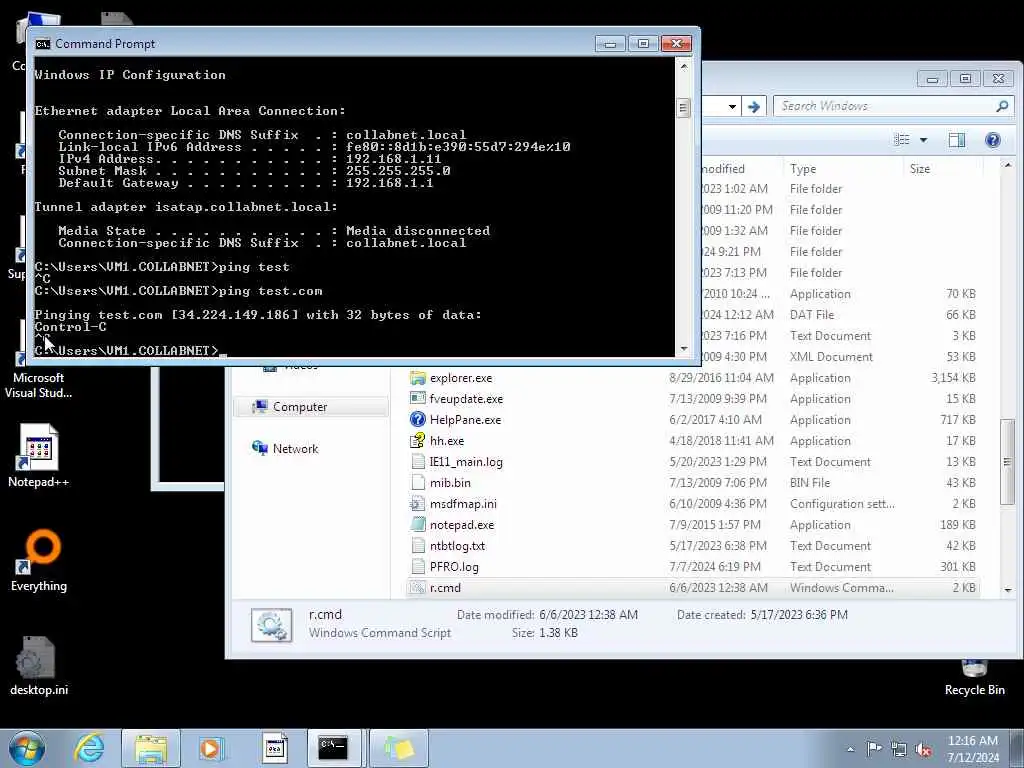The width and height of the screenshot is (1024, 768).
Task: Click the XML Document type cell
Action: click(831, 357)
